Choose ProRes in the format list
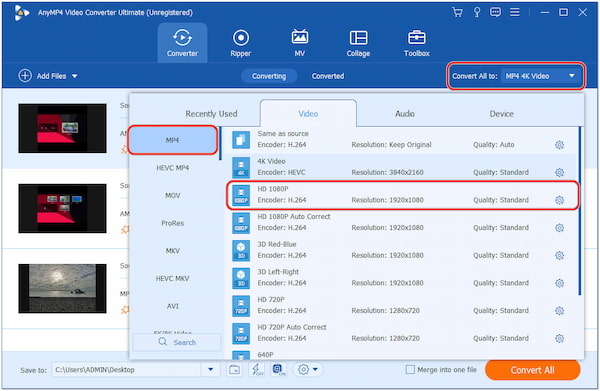Viewport: 600px width, 391px height. click(x=173, y=223)
